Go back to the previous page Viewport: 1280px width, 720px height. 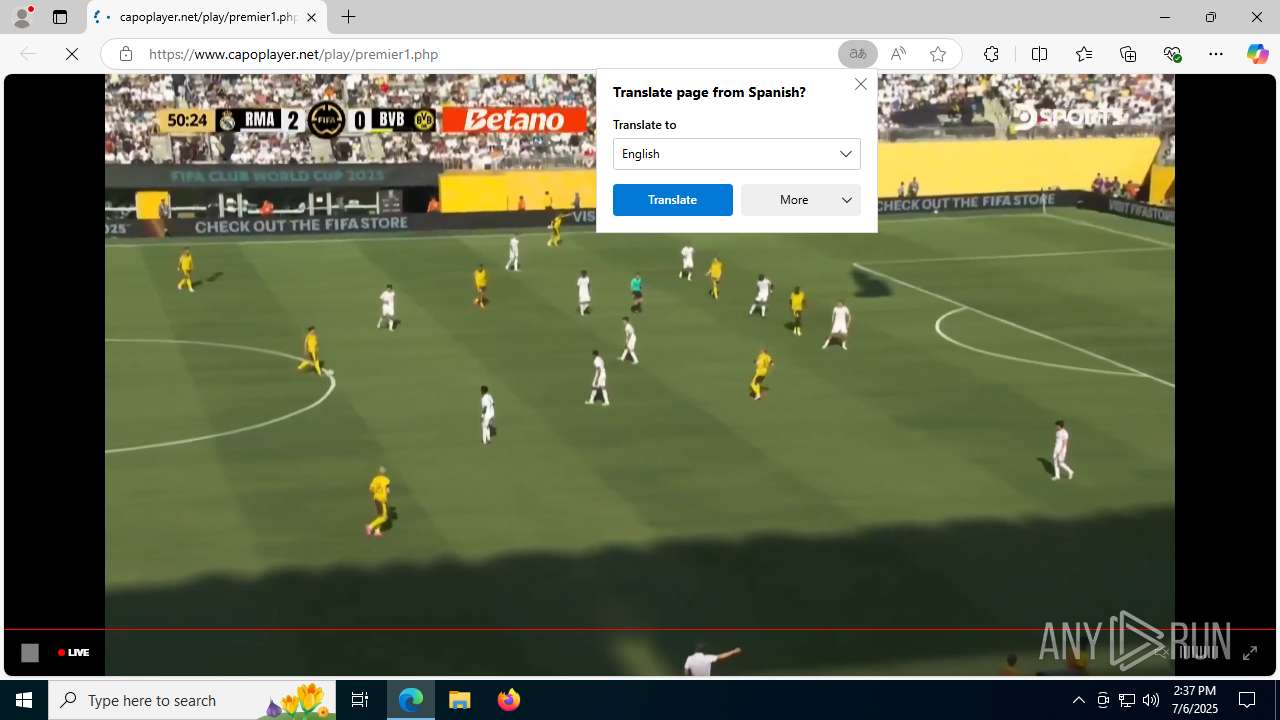click(x=28, y=54)
